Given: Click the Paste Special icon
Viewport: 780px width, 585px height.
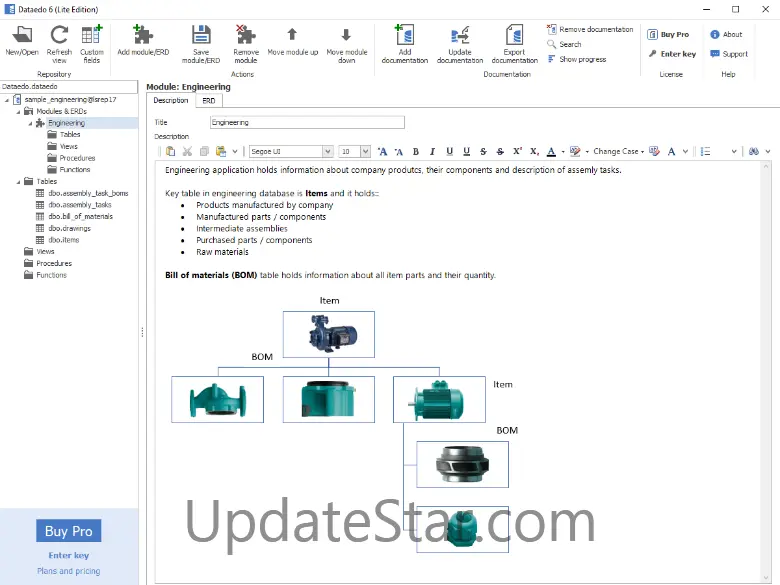Looking at the screenshot, I should click(221, 151).
